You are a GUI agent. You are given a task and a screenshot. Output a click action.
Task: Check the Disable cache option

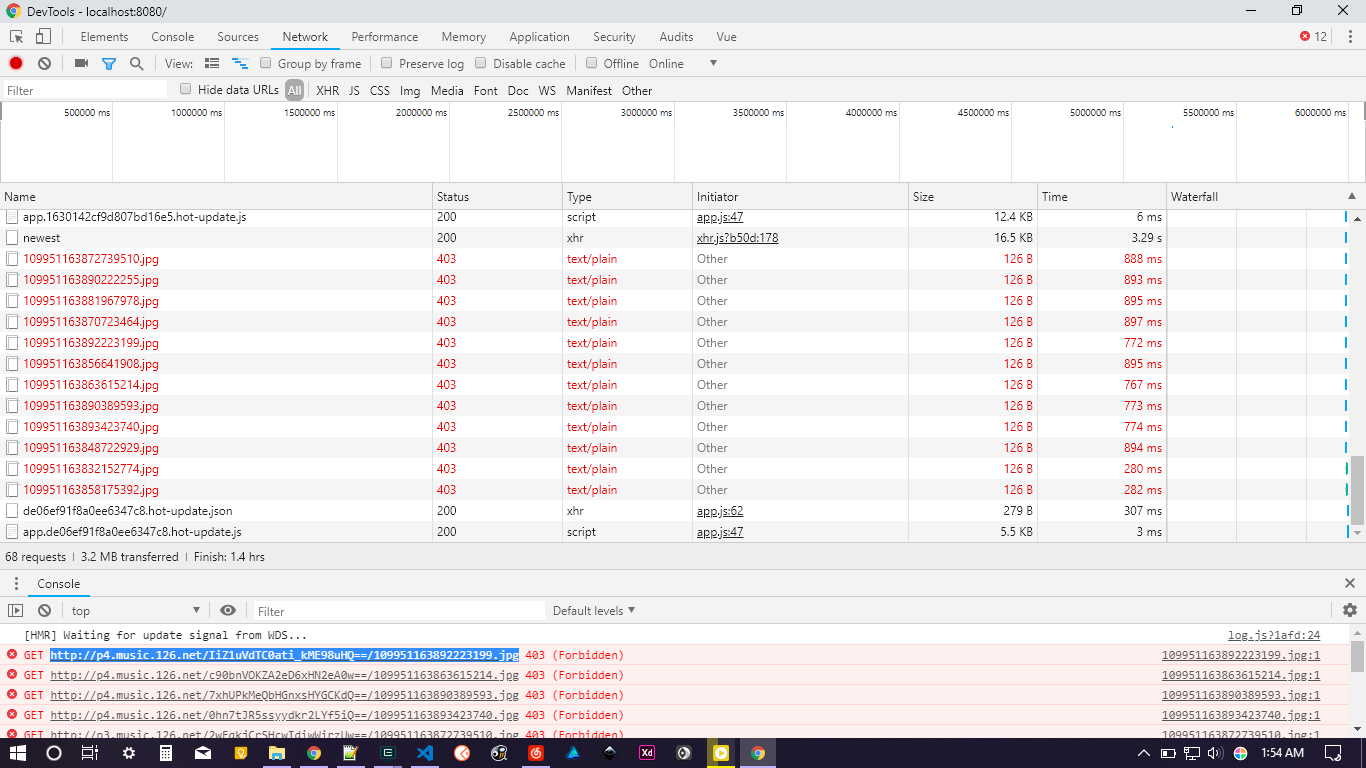[x=481, y=63]
